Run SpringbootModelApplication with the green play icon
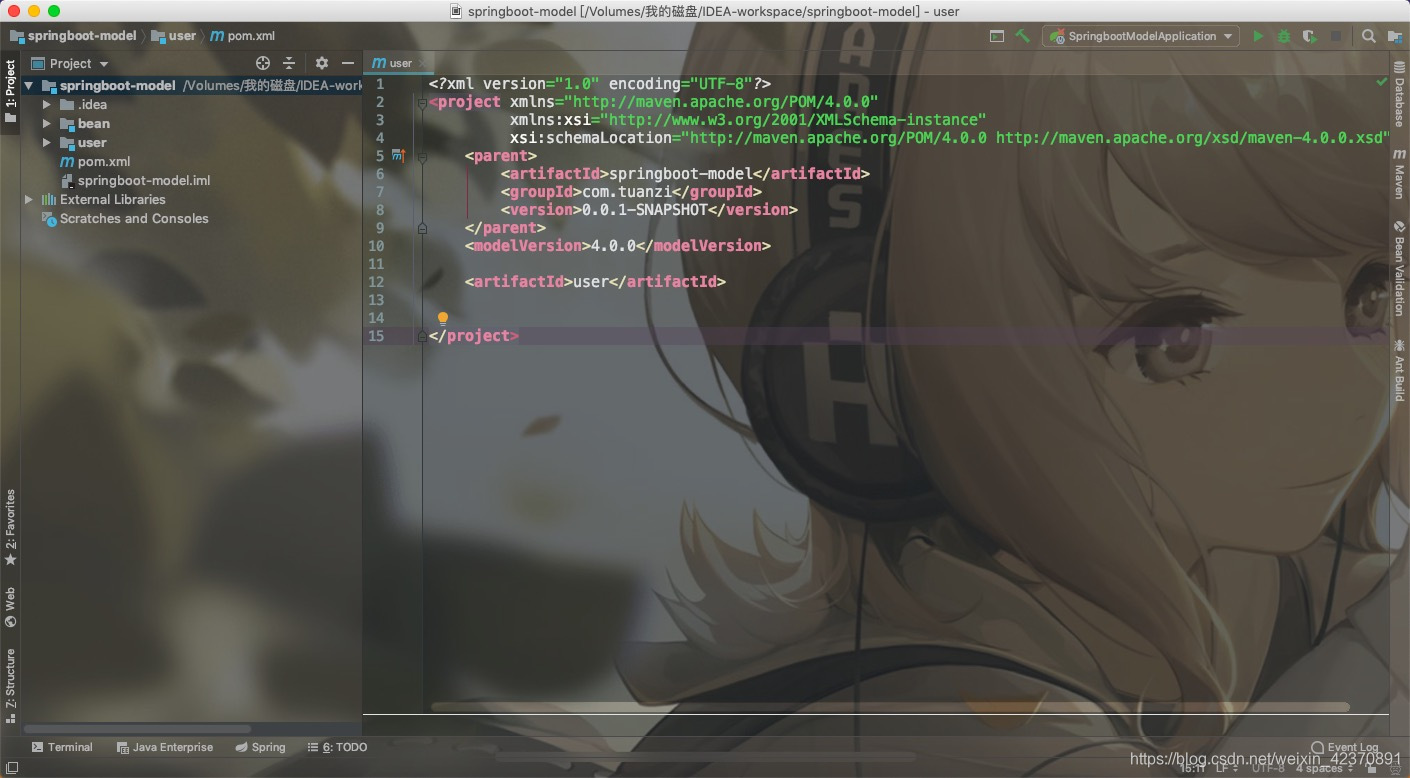The width and height of the screenshot is (1410, 778). point(1259,36)
